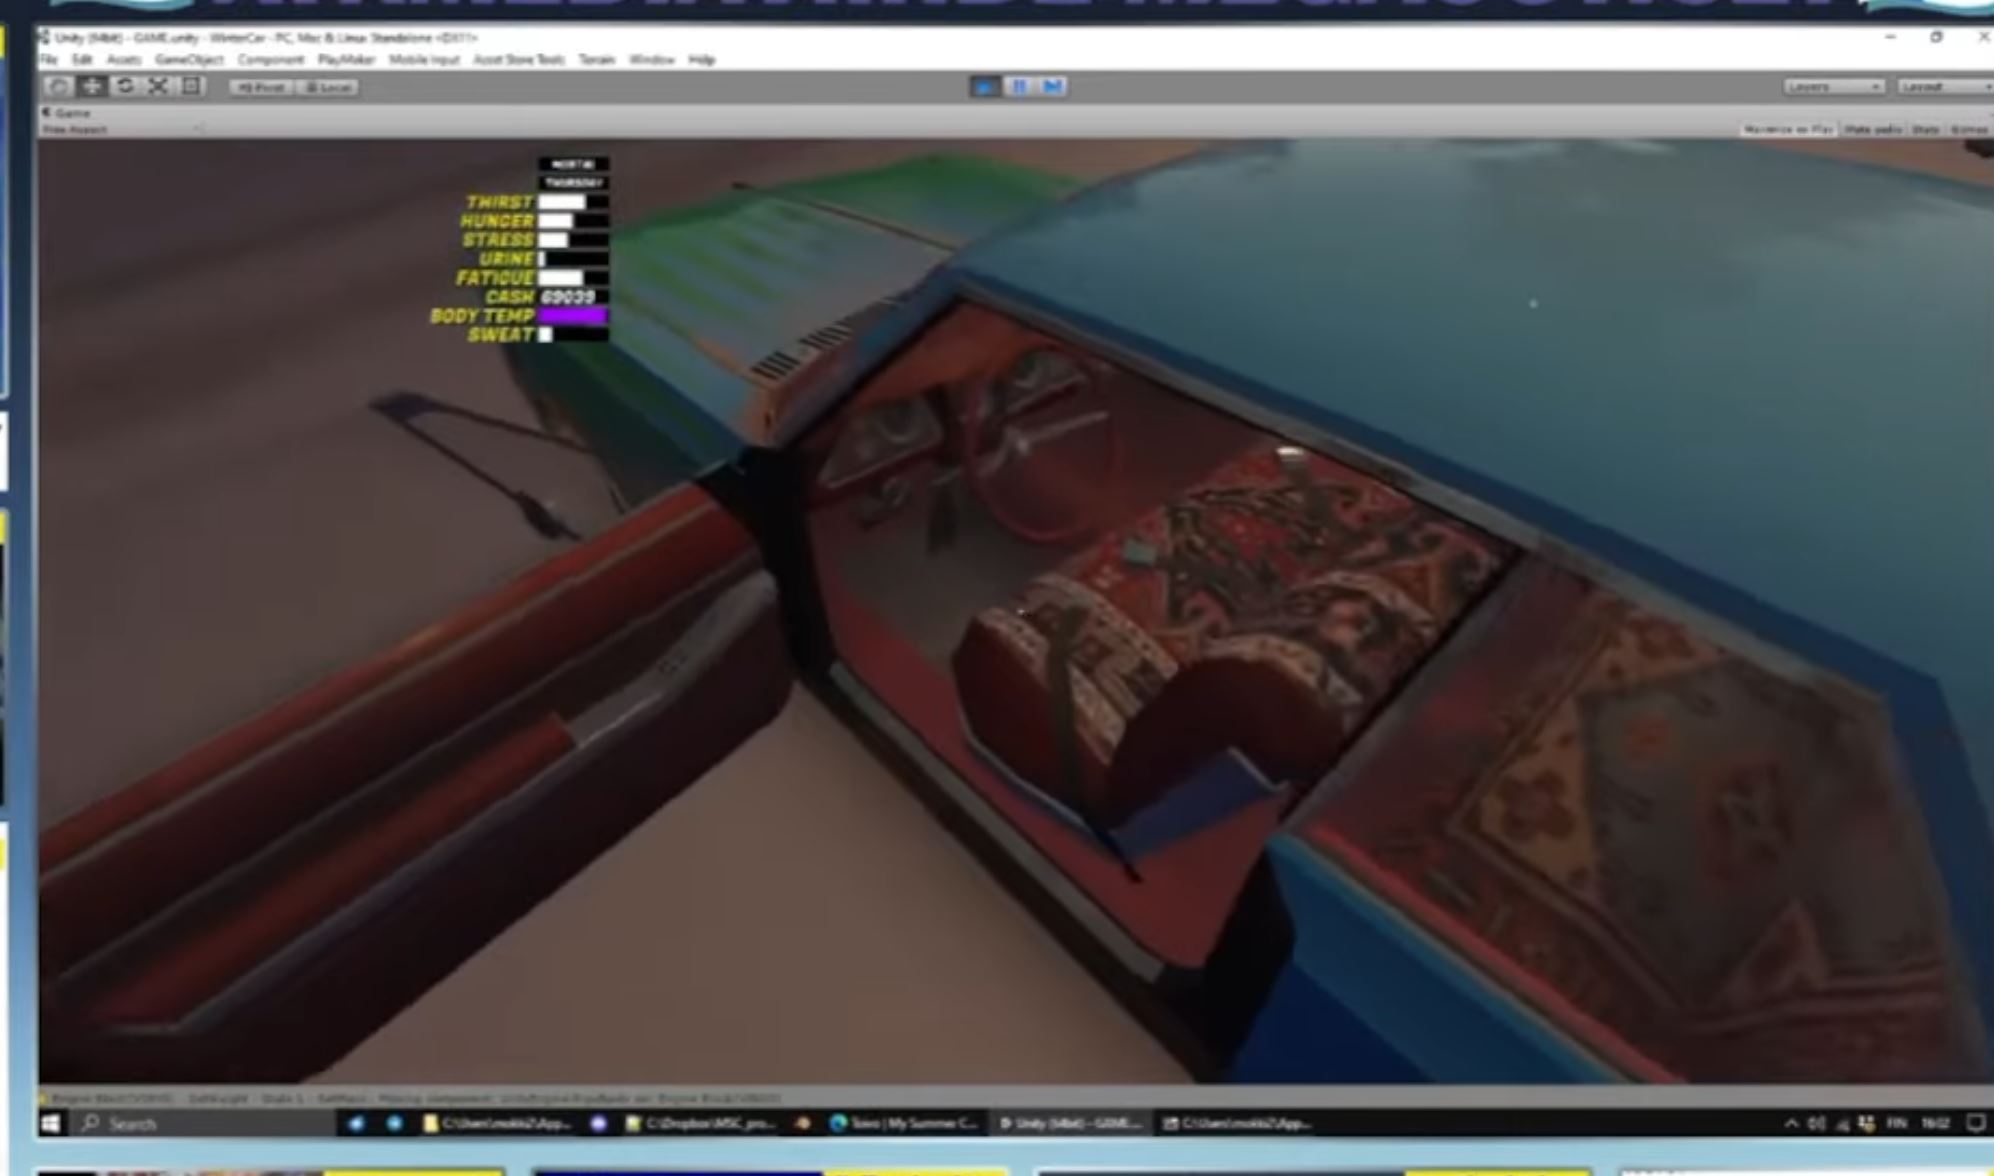Click the Windows taskbar search box
The image size is (1994, 1176).
(200, 1124)
